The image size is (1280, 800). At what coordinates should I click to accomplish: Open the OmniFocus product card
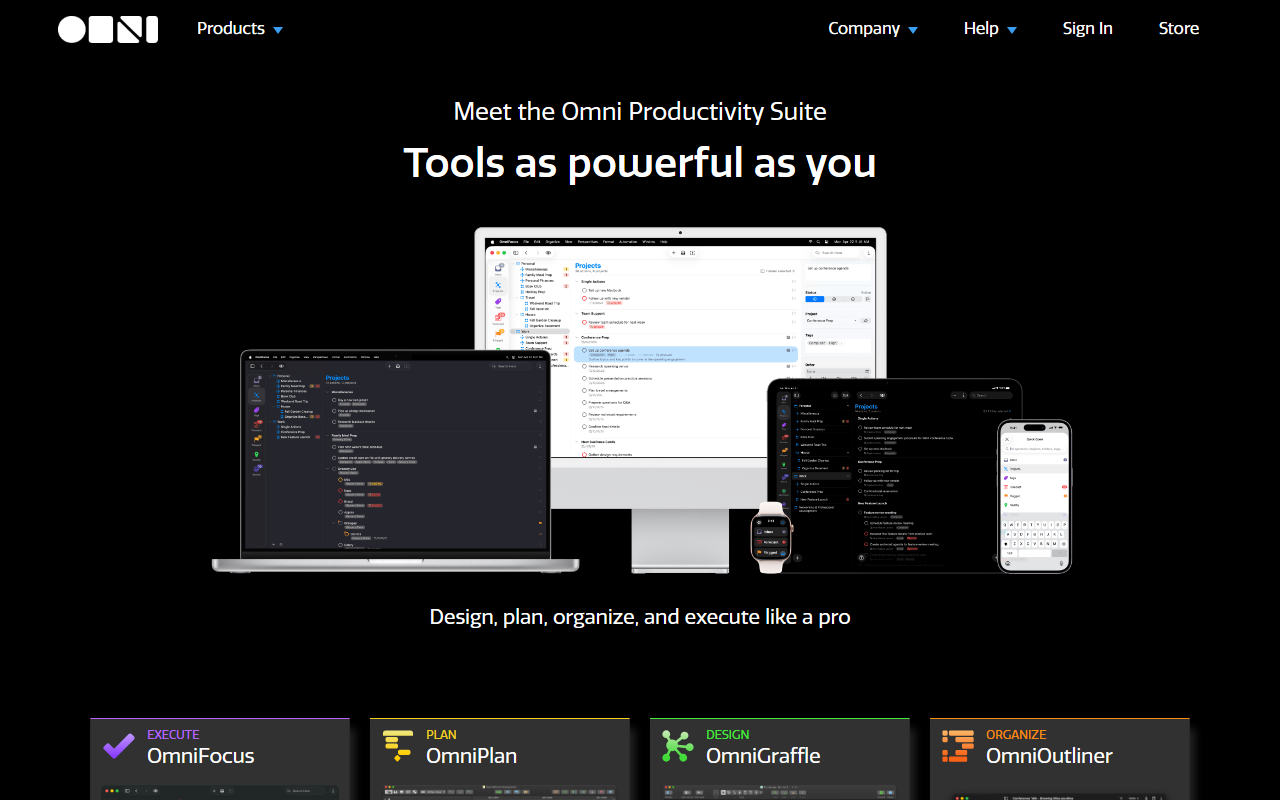[220, 759]
